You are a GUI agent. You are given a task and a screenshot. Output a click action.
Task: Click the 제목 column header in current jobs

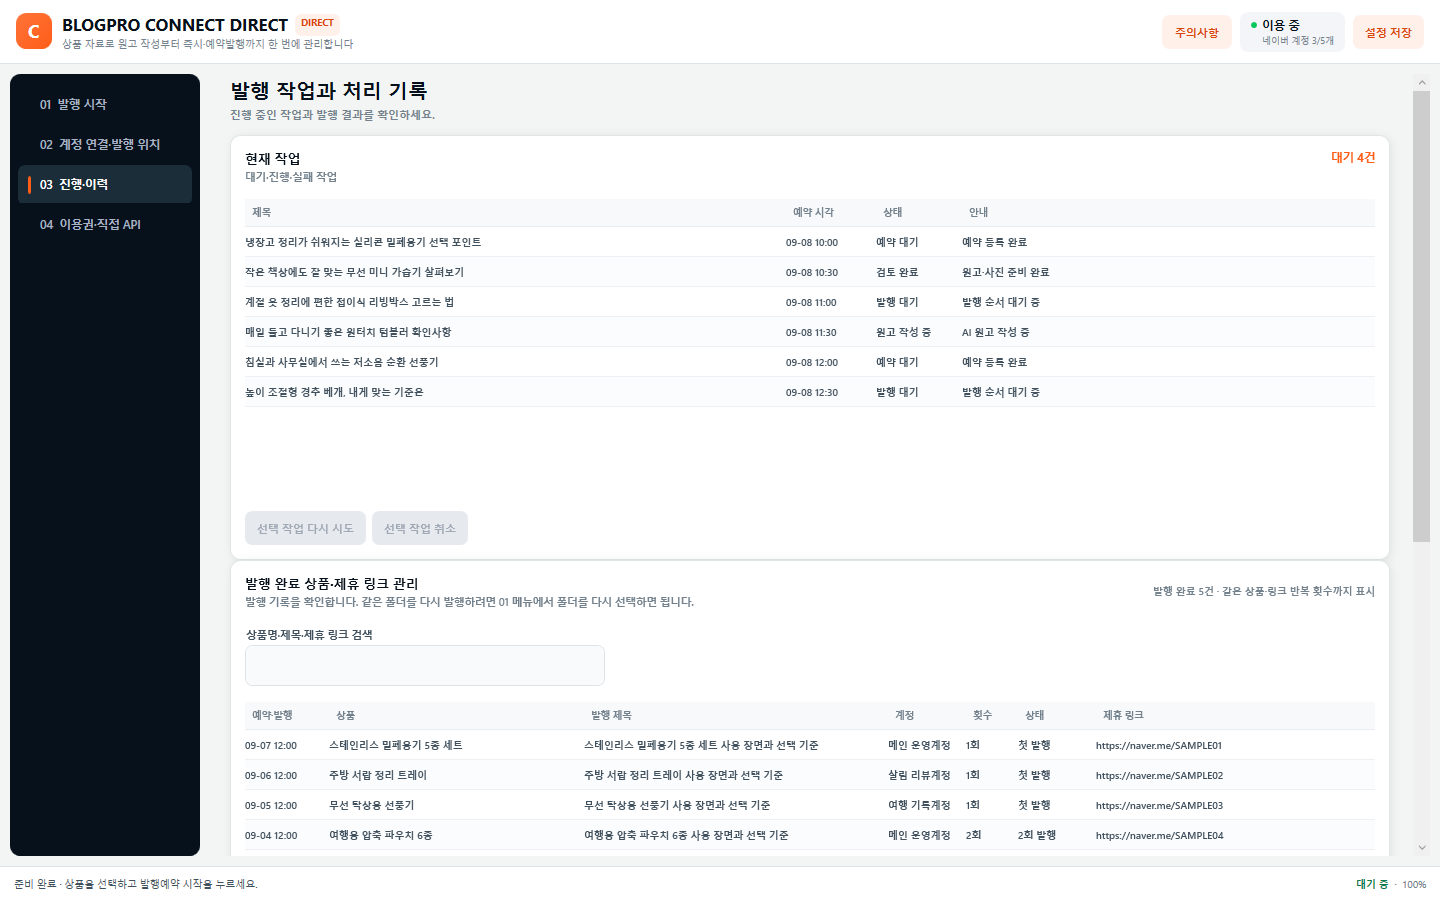262,212
